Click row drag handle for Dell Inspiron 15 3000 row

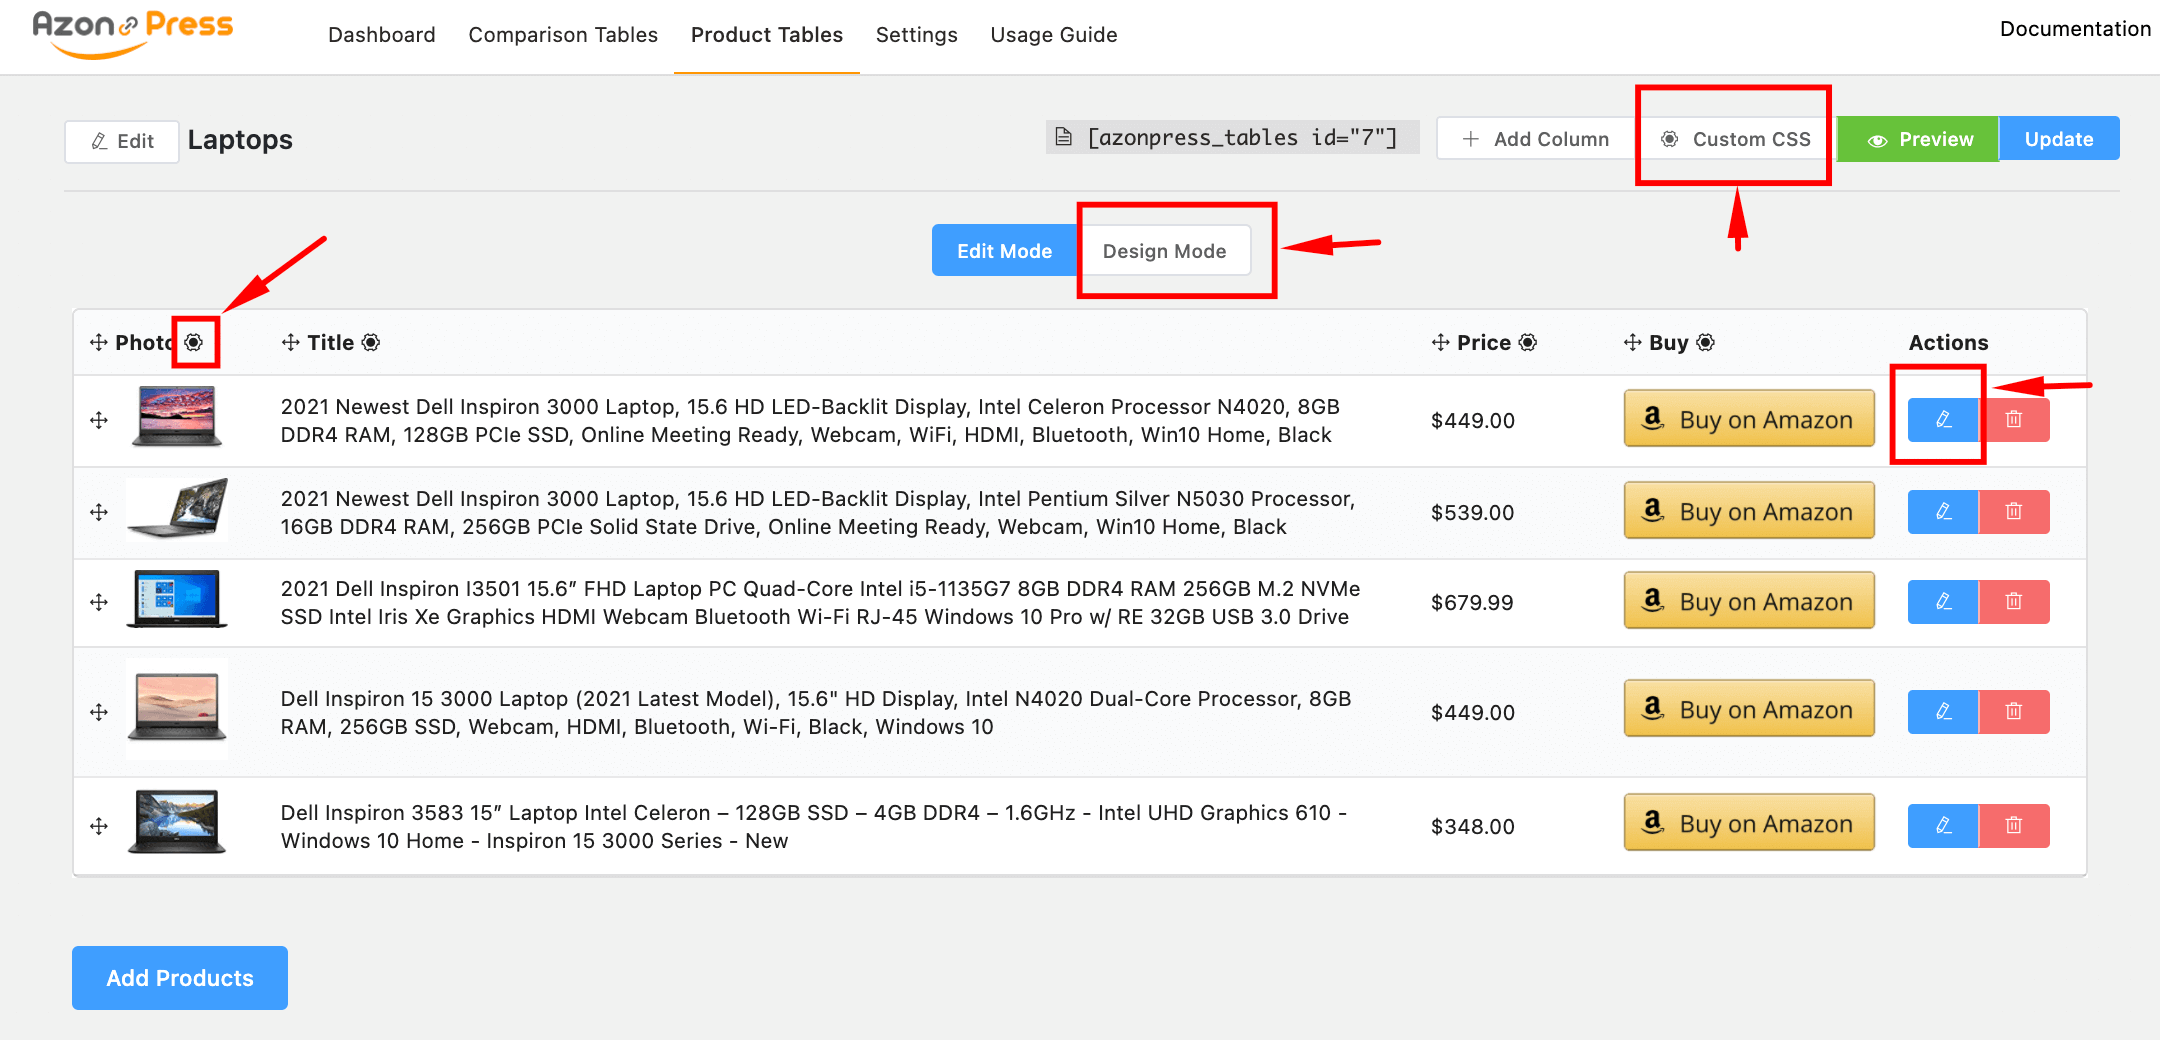98,712
